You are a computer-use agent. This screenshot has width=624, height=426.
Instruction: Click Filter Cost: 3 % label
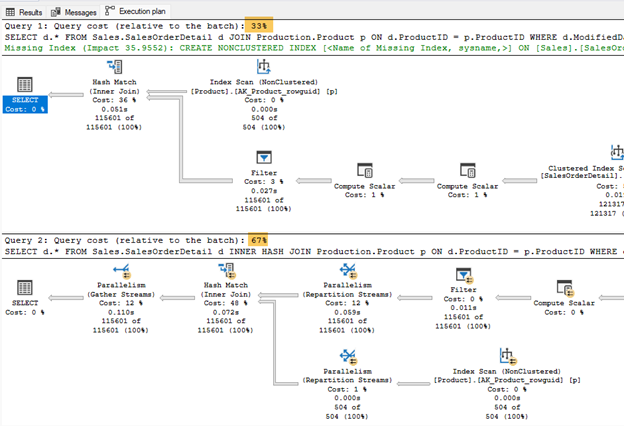click(264, 182)
